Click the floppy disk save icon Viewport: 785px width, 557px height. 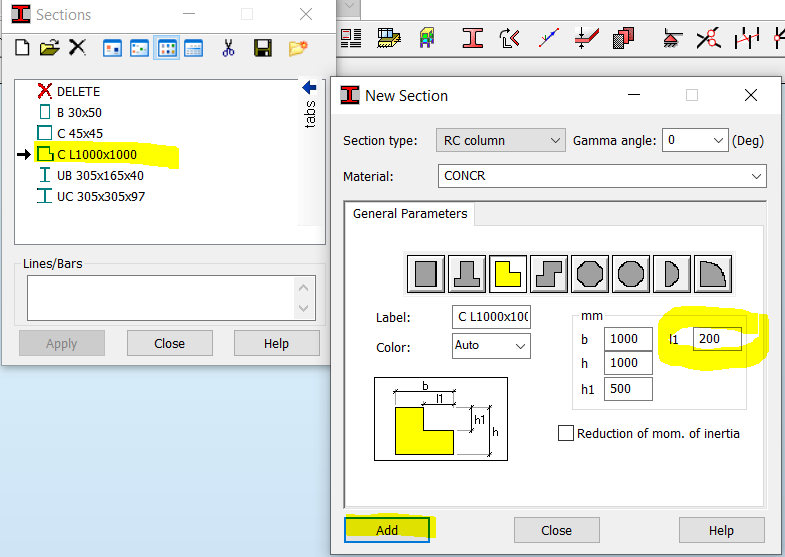tap(263, 48)
